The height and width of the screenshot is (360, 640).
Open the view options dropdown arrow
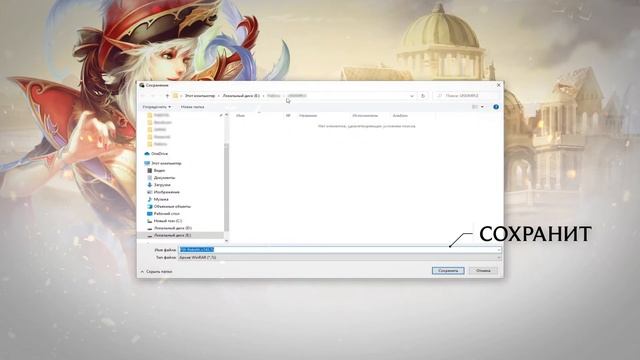(482, 107)
